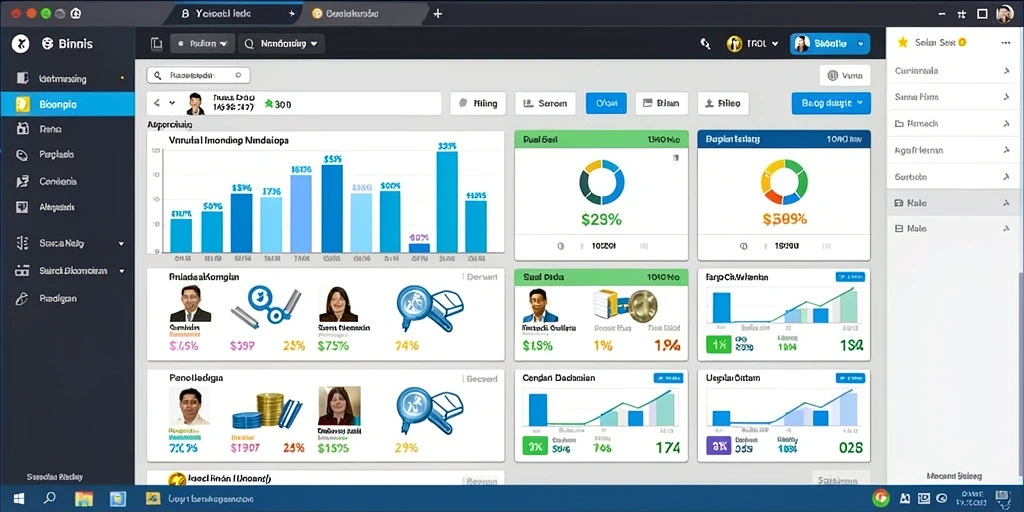Click the key icon in the top bar
This screenshot has width=1024, height=512.
[x=705, y=44]
